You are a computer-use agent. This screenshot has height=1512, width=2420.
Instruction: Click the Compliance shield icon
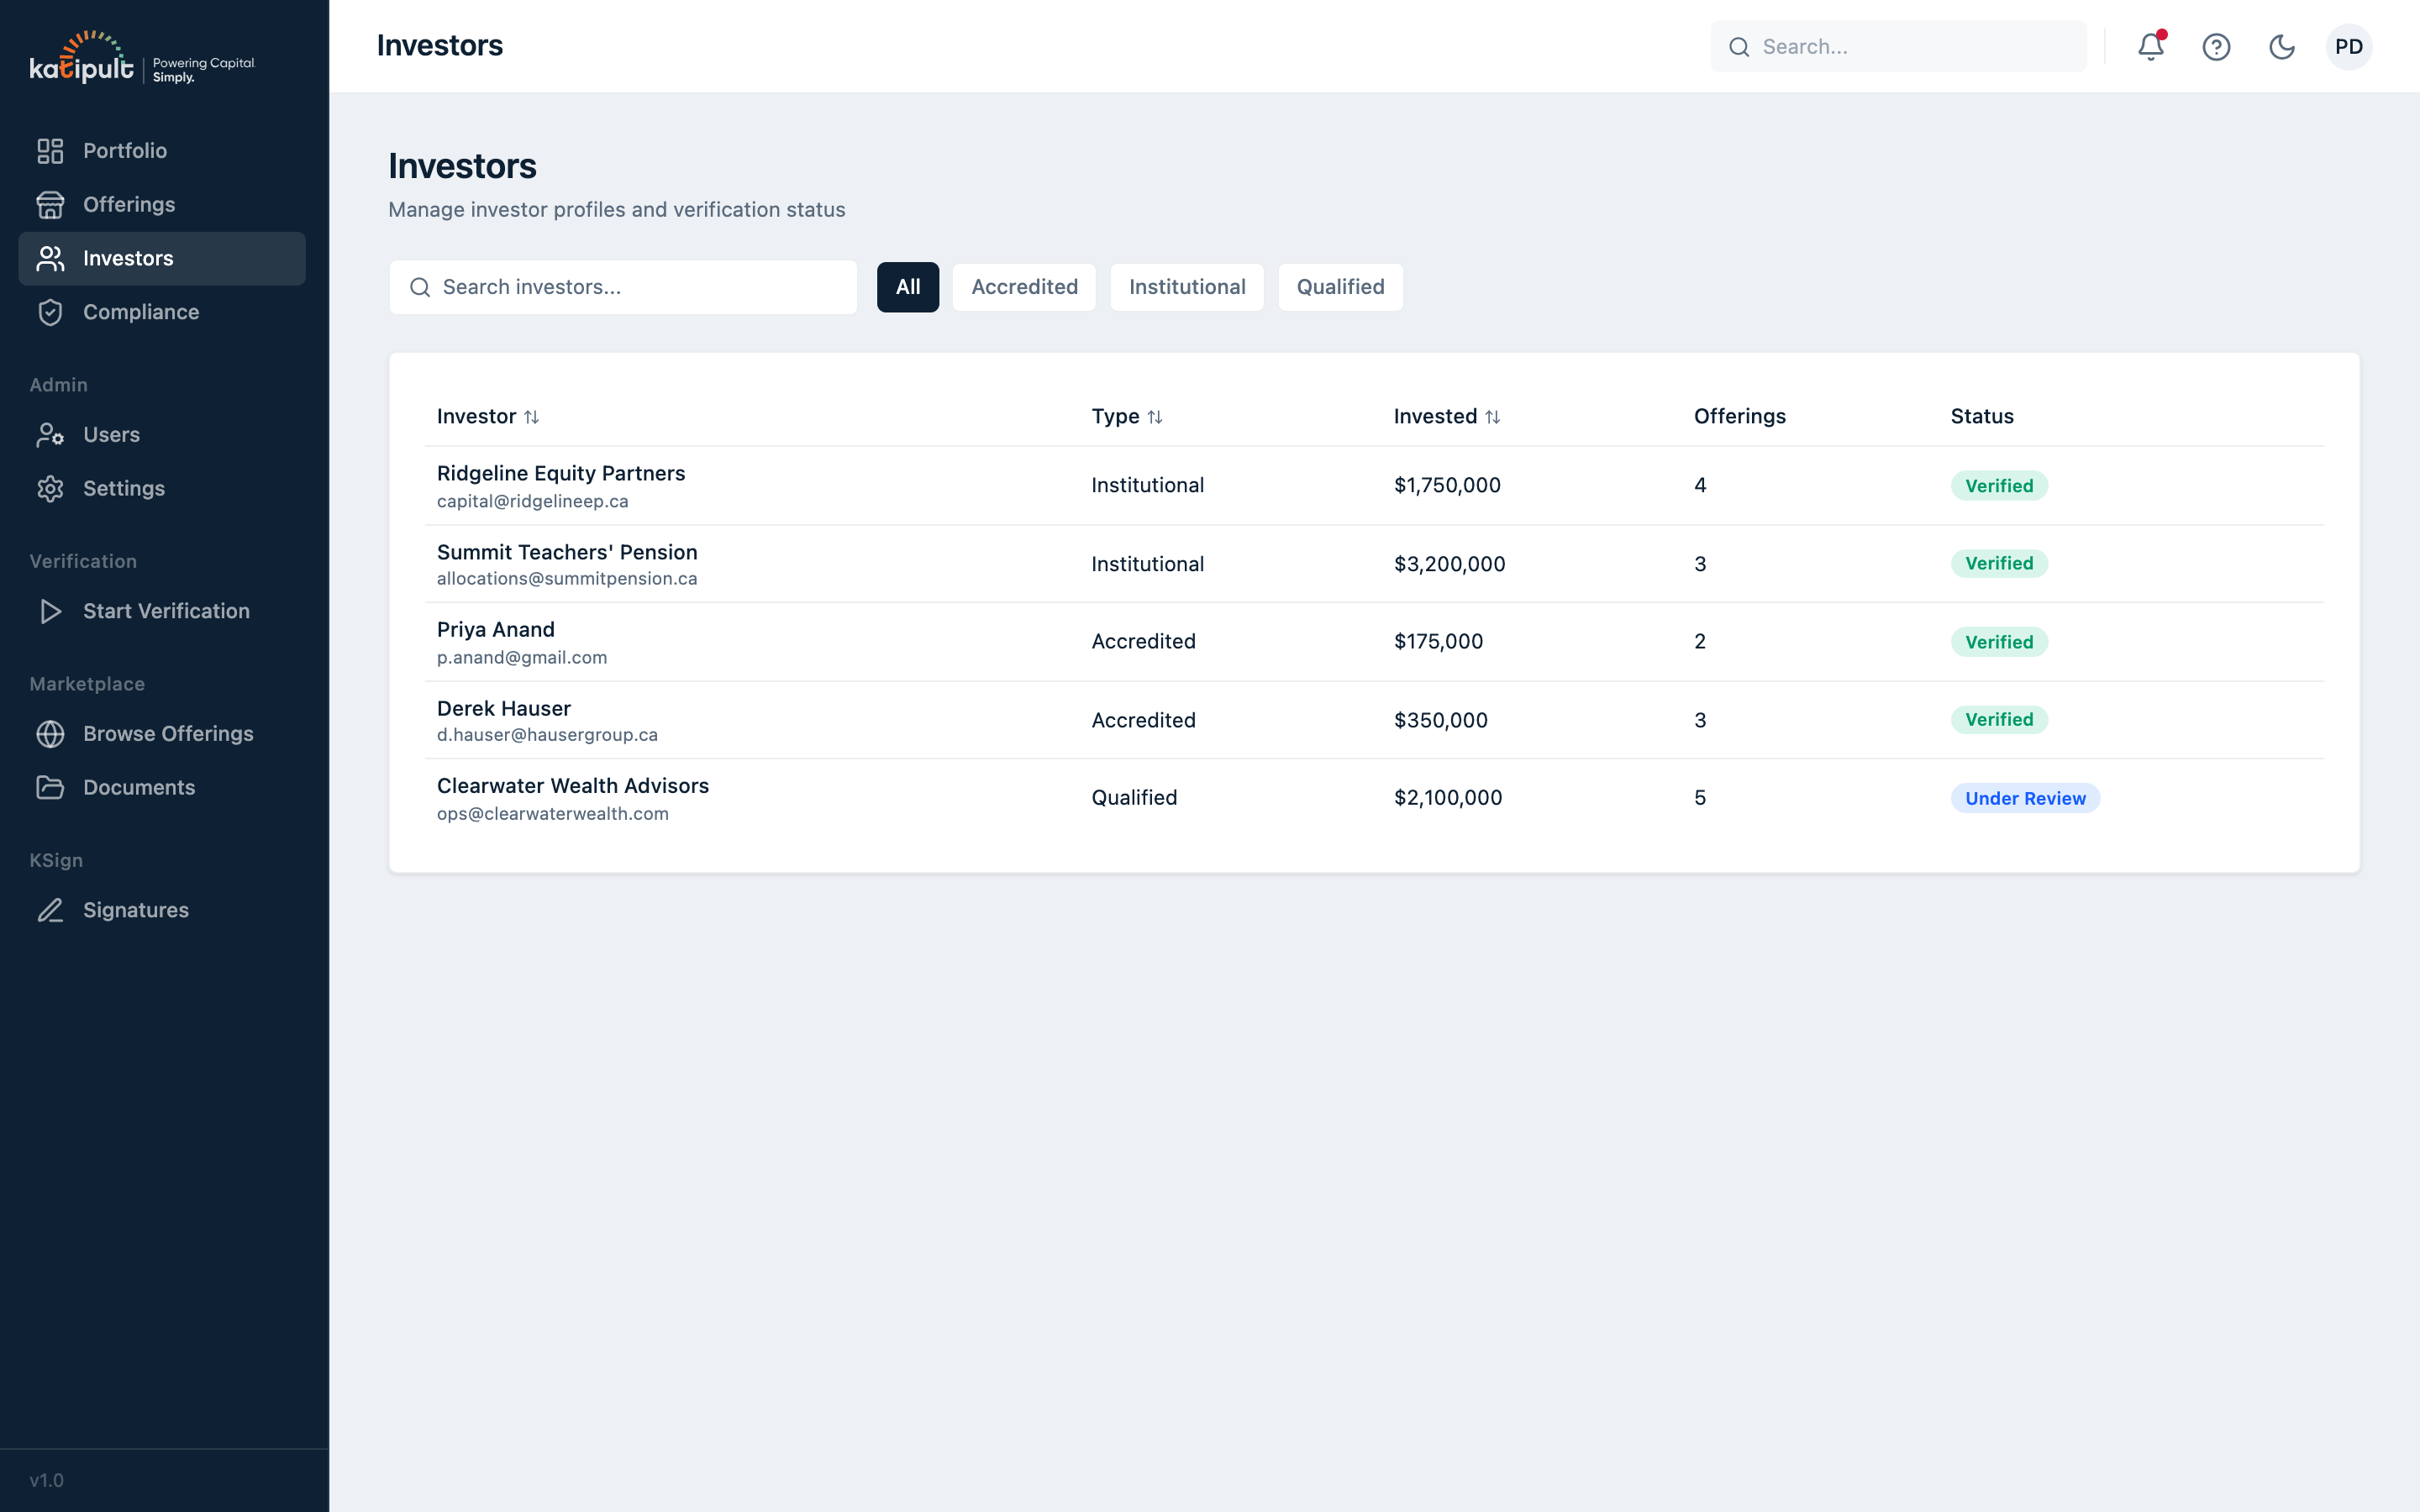pos(50,312)
